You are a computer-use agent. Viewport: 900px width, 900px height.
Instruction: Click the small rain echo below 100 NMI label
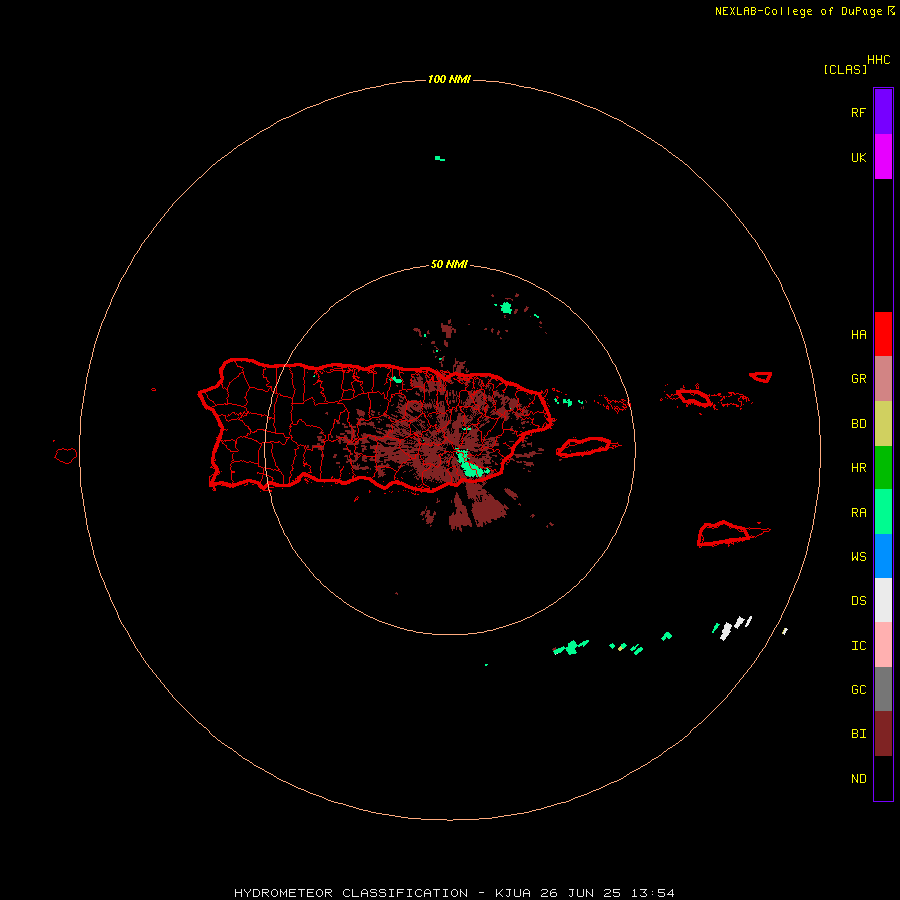(440, 158)
